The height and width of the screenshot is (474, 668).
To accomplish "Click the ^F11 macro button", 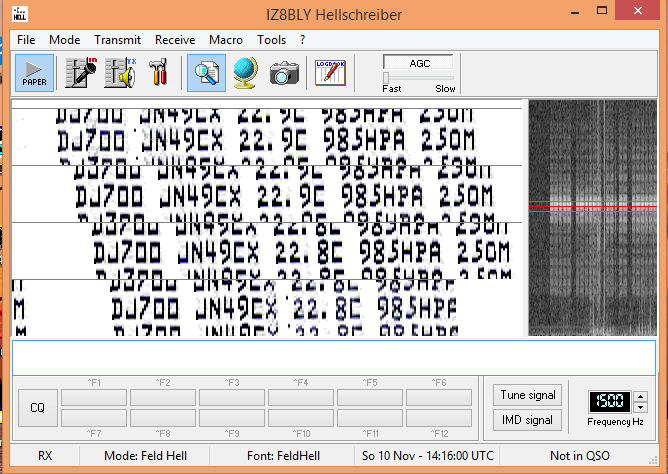I will pos(370,418).
